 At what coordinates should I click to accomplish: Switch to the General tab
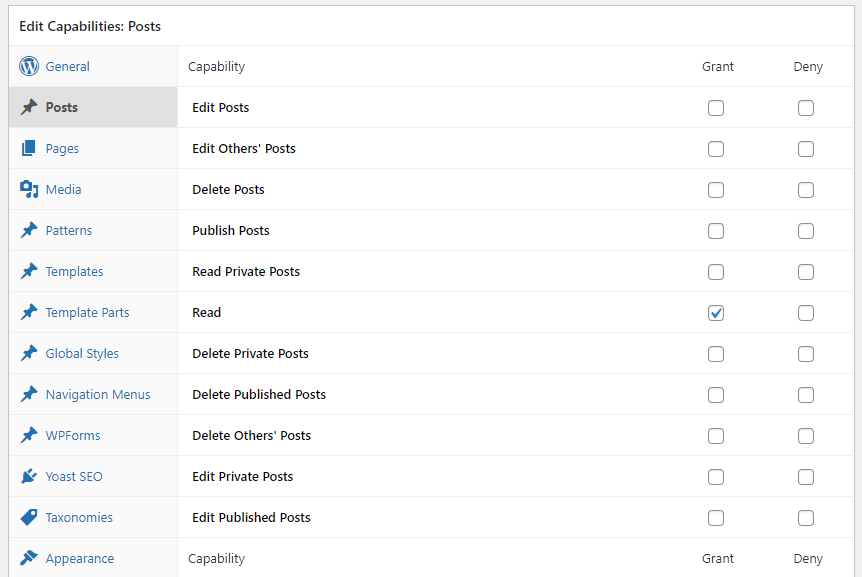tap(69, 66)
